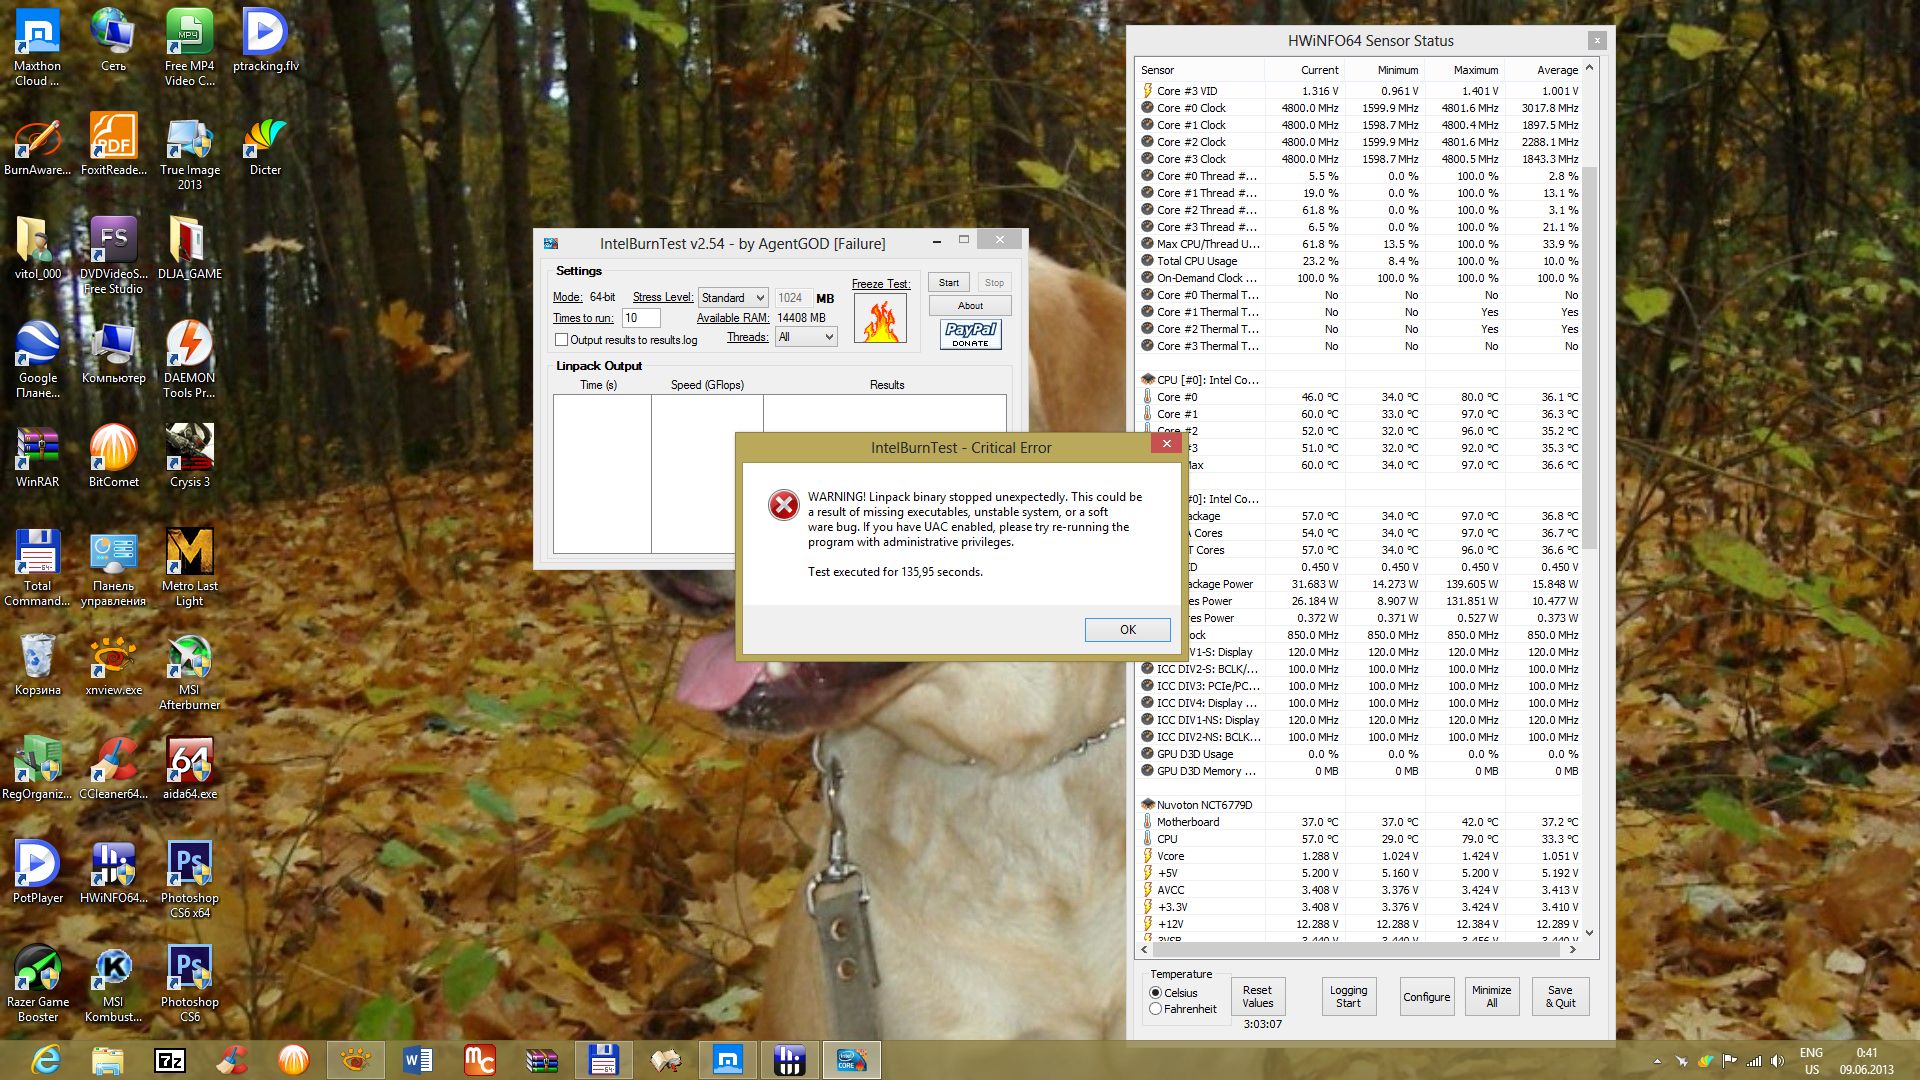Click the Logging Start button
Screen dimensions: 1920x1080
coord(1347,996)
